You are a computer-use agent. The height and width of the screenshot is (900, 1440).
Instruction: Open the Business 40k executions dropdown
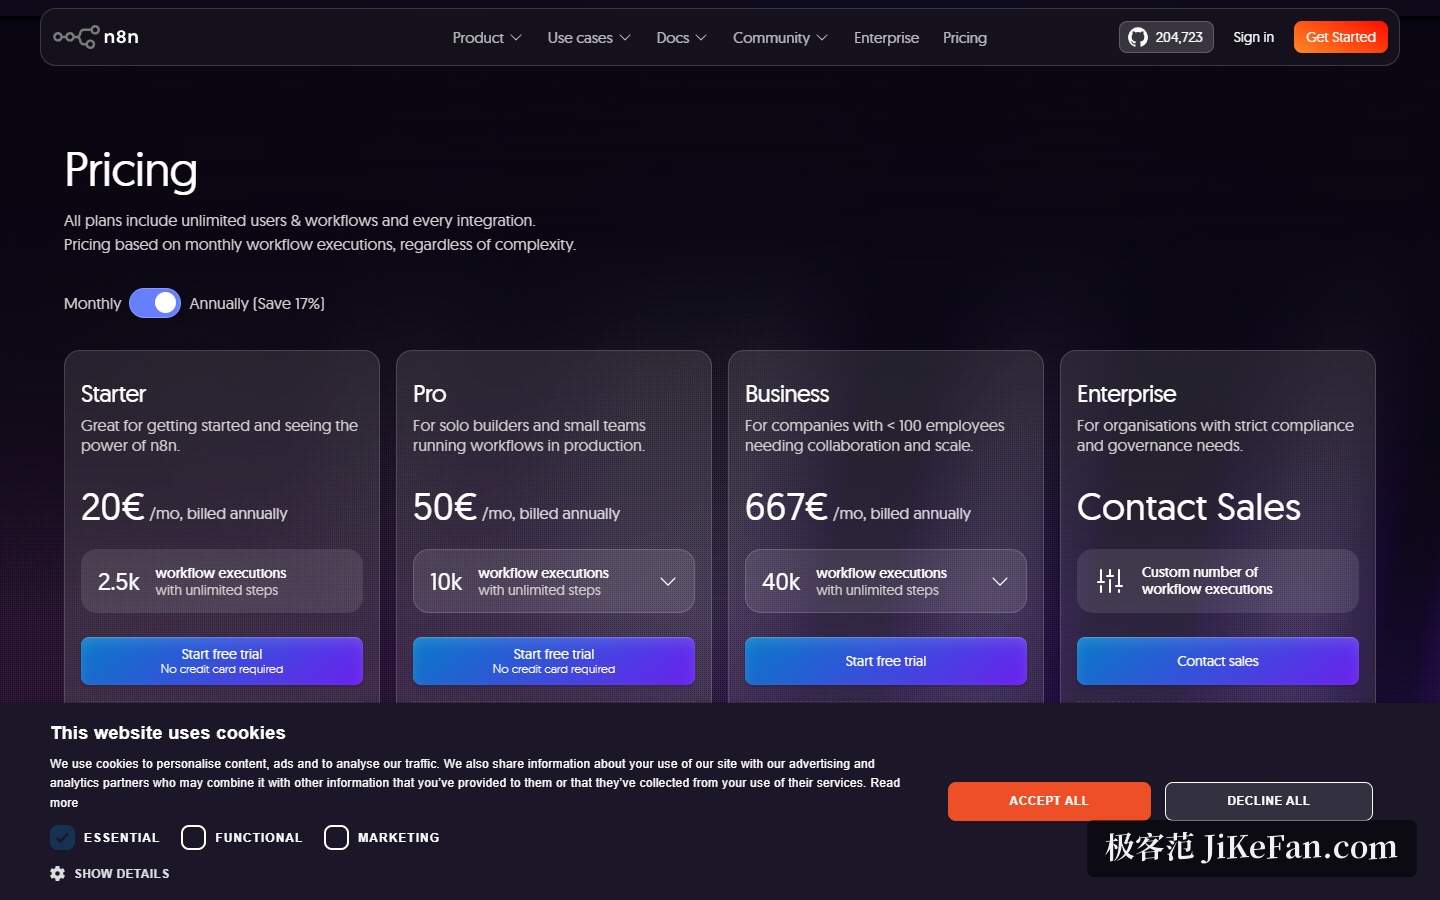tap(886, 581)
